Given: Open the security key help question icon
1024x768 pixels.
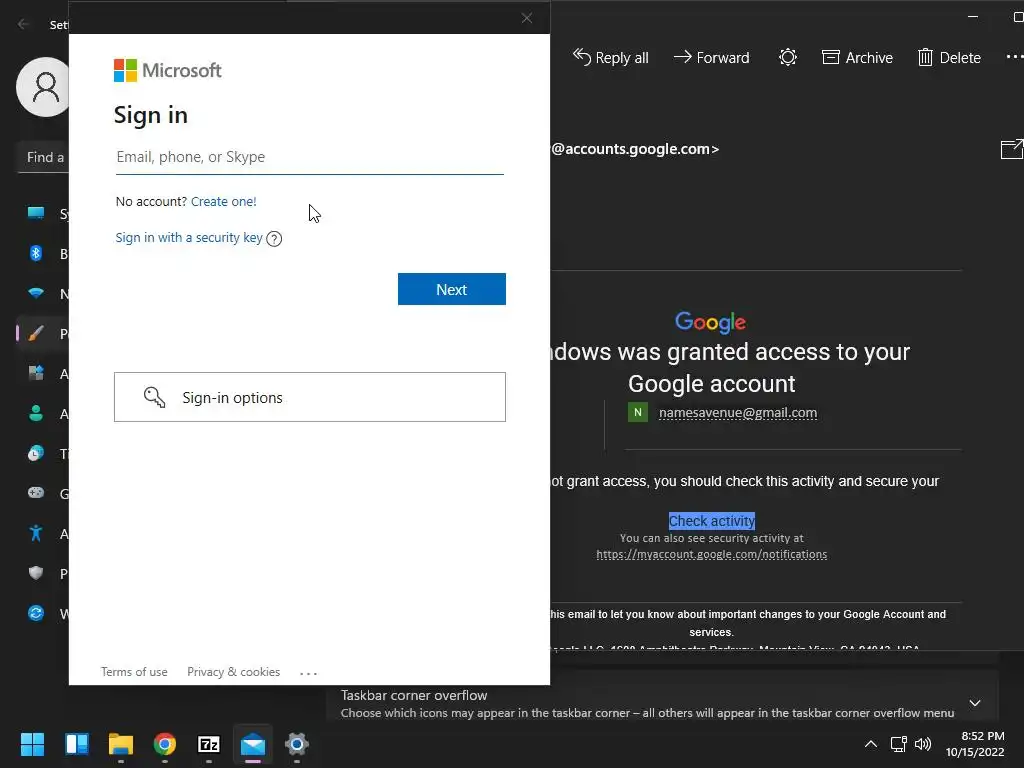Looking at the screenshot, I should coord(274,239).
